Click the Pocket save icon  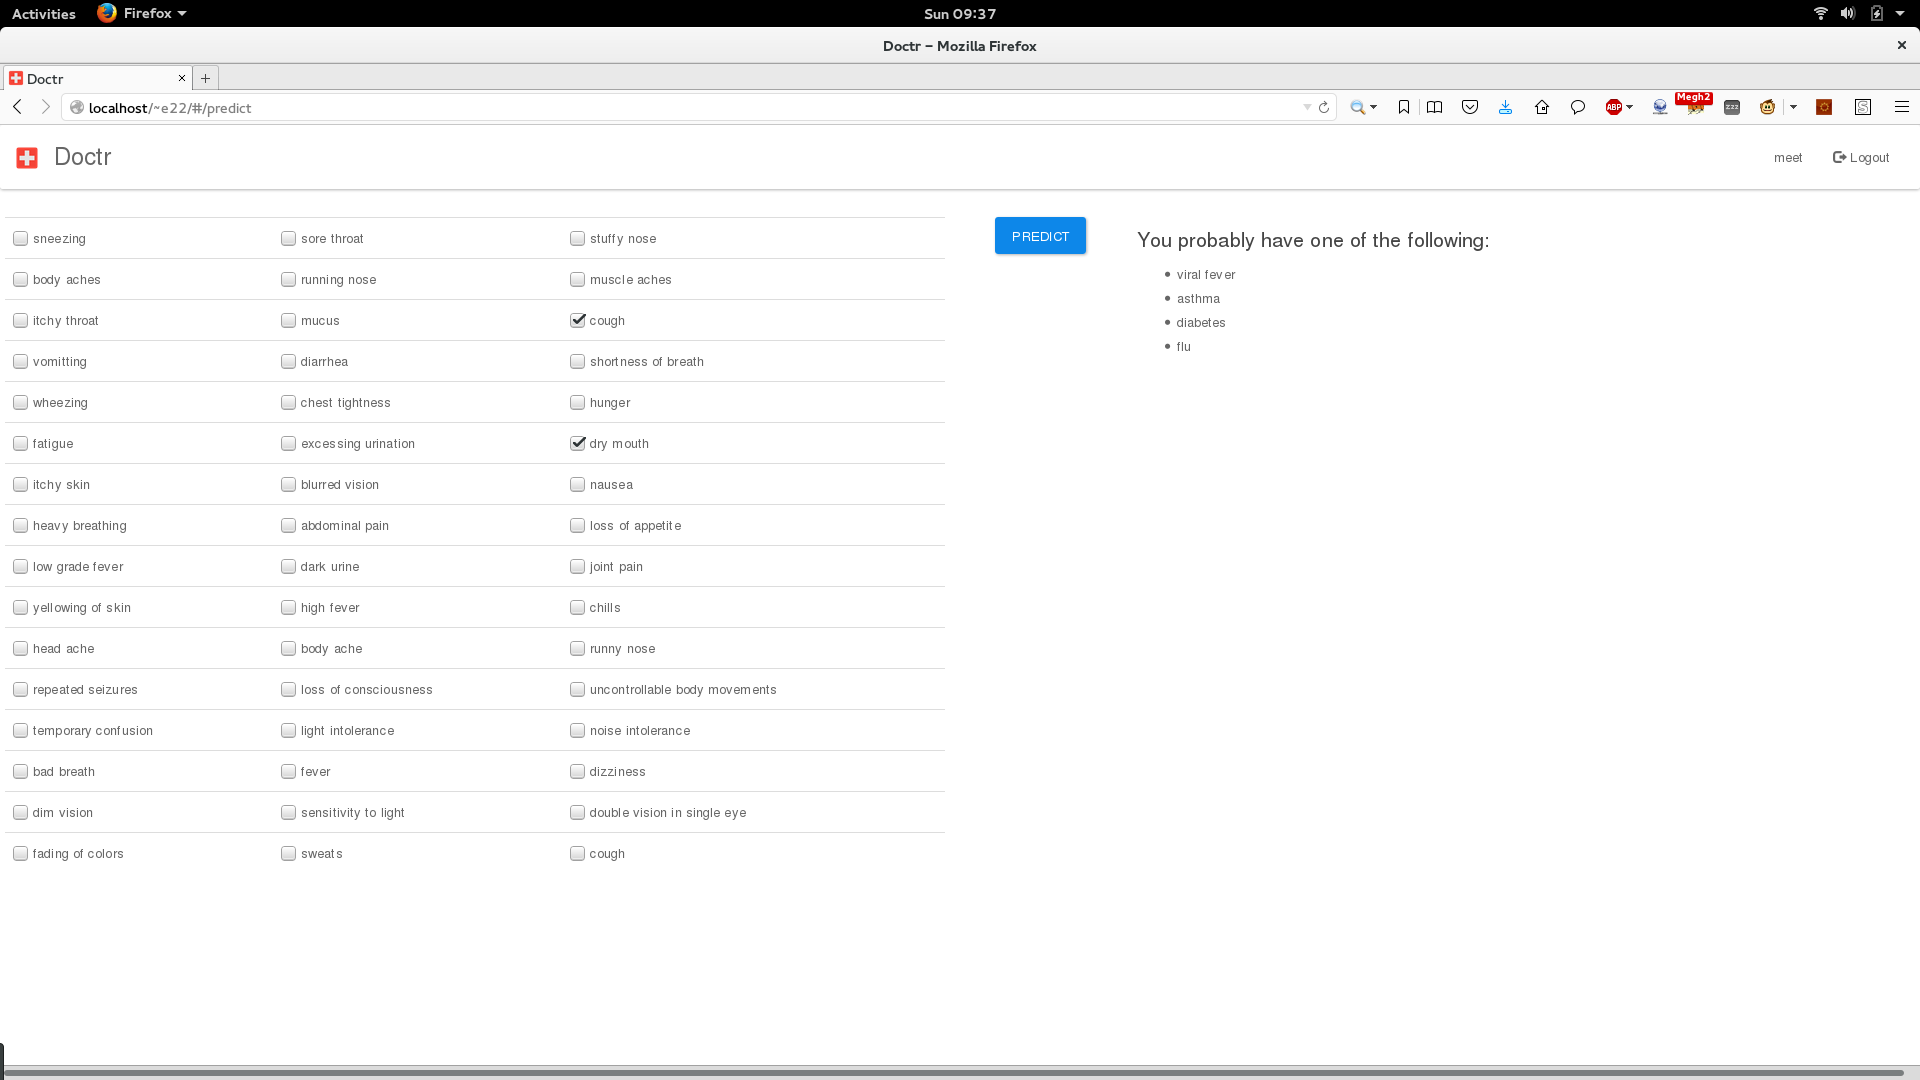(1470, 107)
